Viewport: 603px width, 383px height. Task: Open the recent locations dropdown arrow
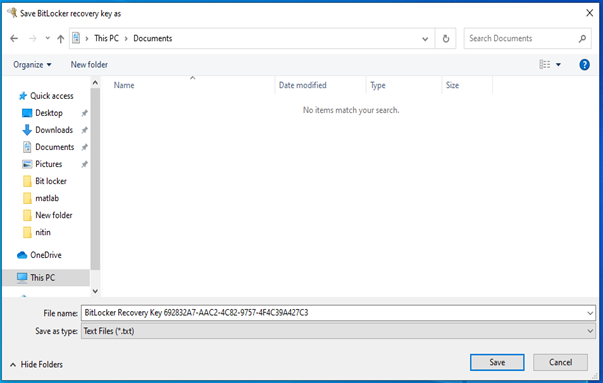tap(47, 38)
